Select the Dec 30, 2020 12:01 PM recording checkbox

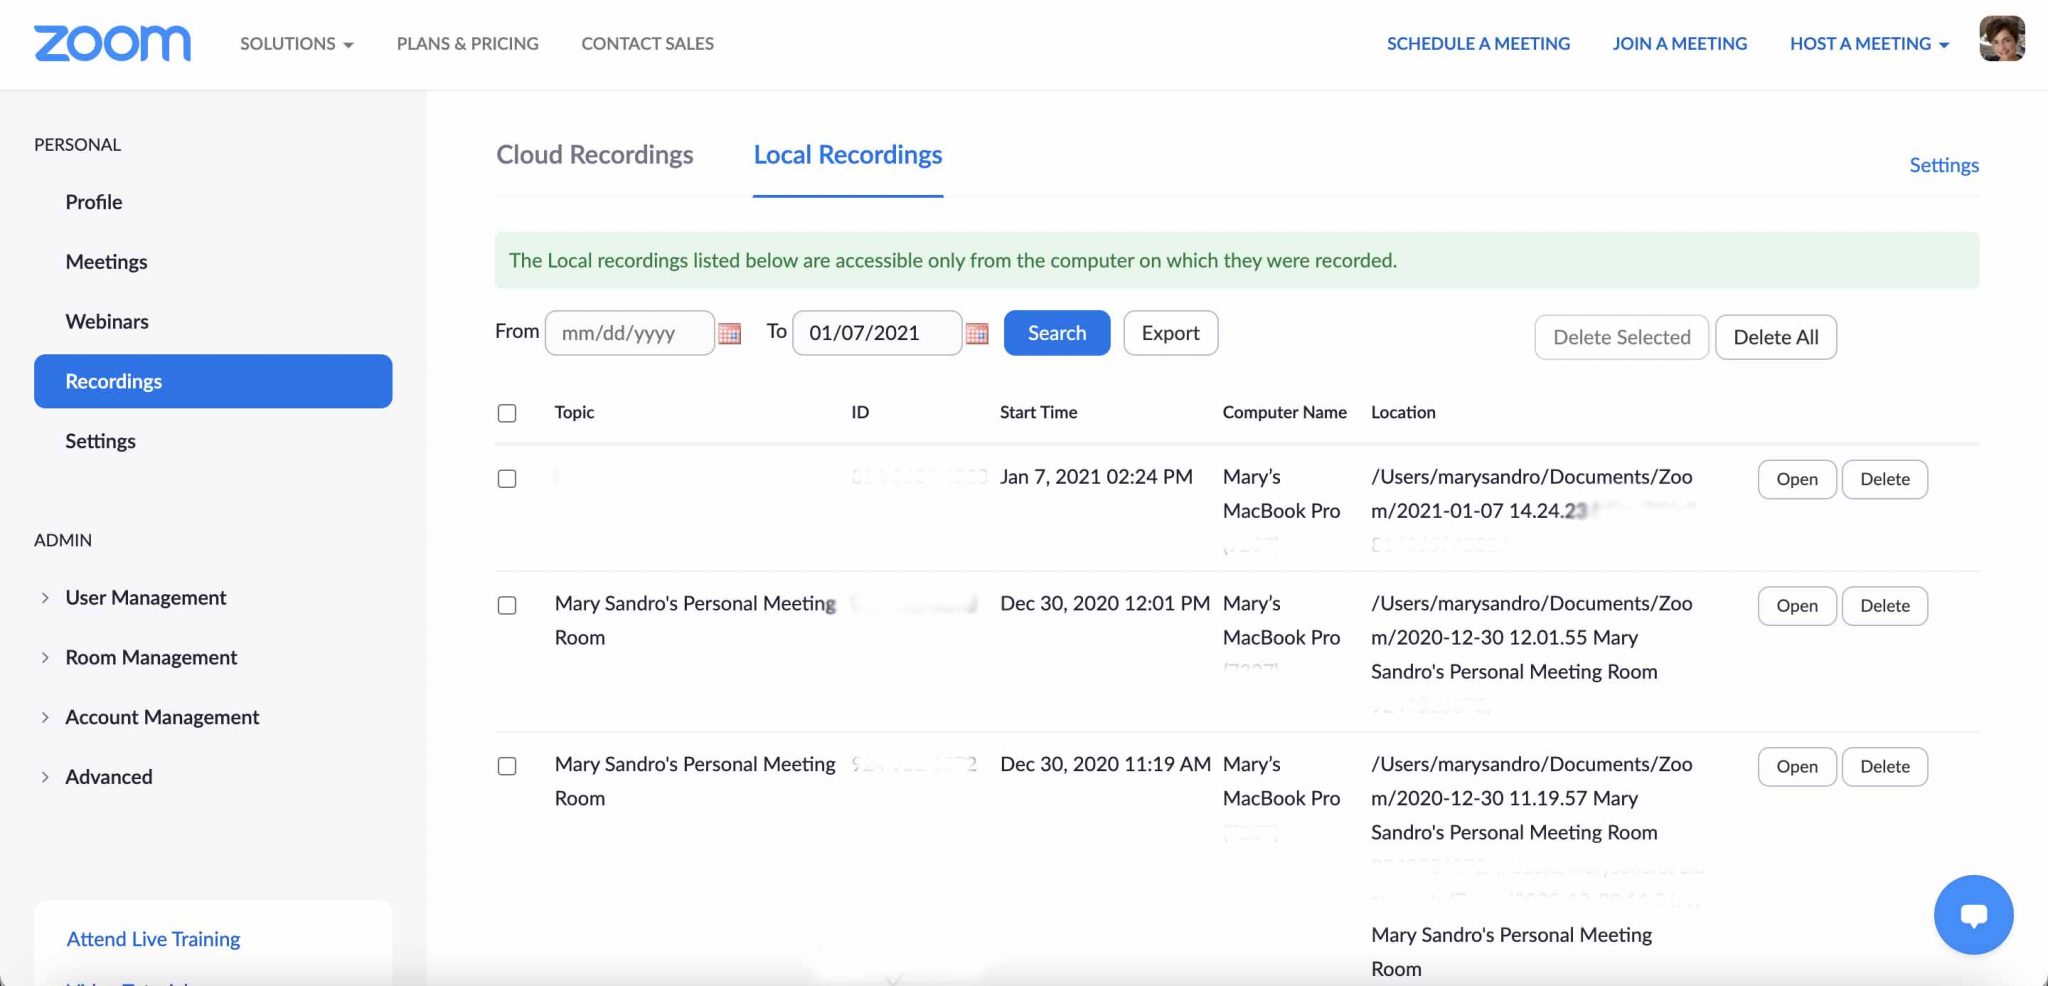(x=507, y=606)
